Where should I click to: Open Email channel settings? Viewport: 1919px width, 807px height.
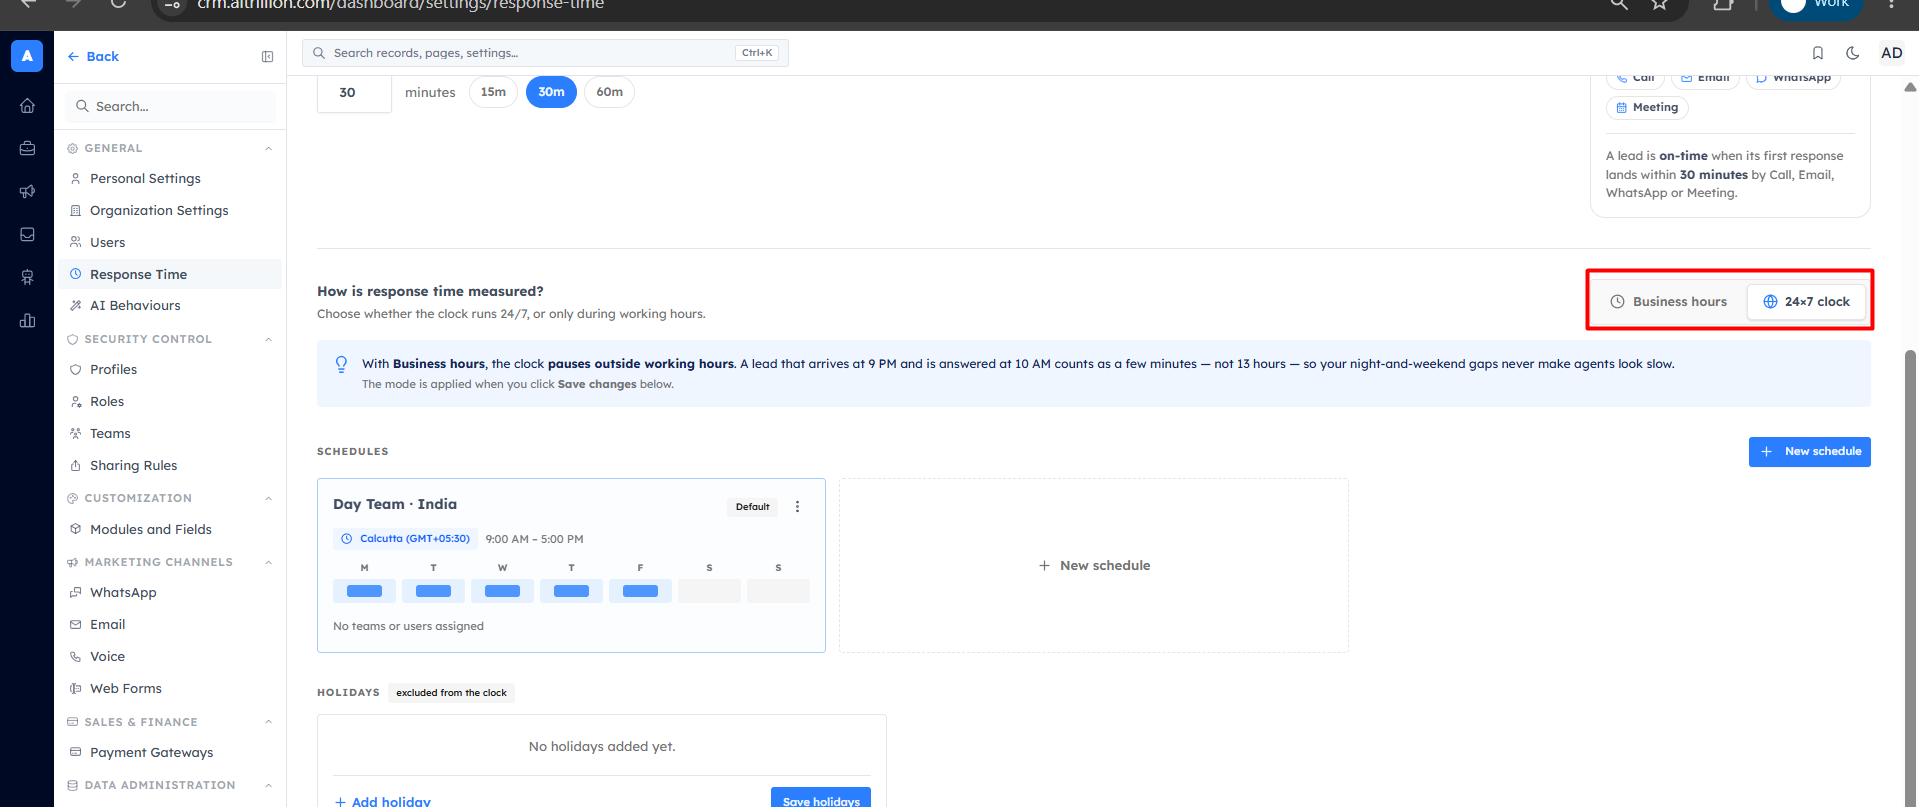tap(170, 625)
